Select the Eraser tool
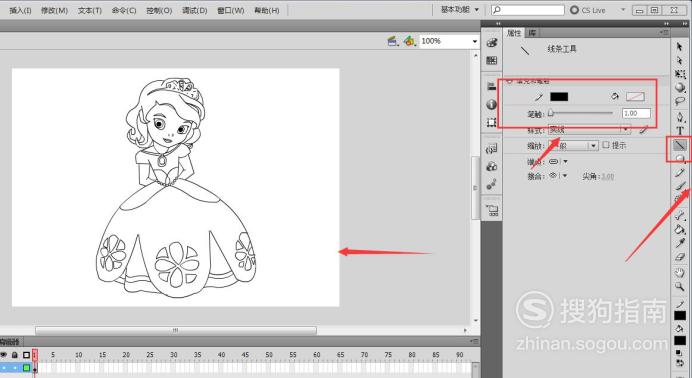This screenshot has height=378, width=692. point(680,257)
